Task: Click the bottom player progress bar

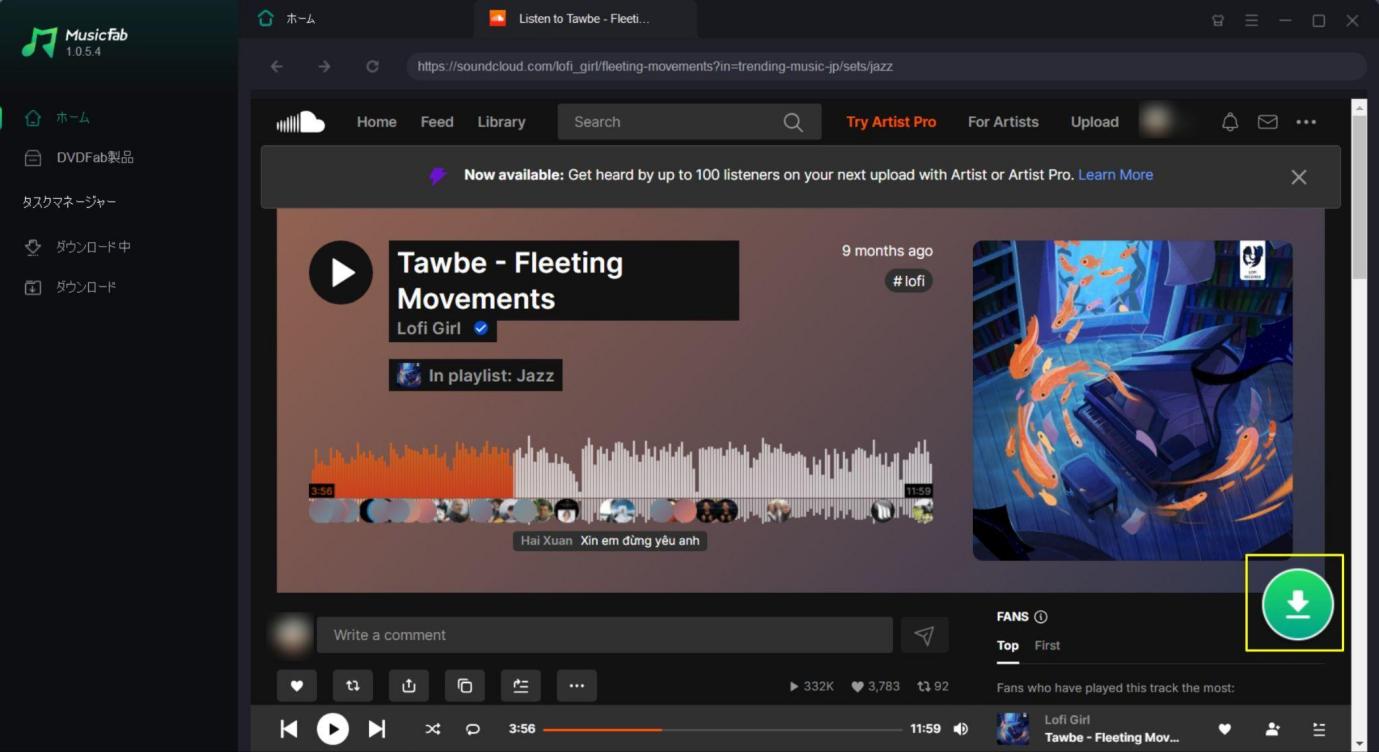Action: pyautogui.click(x=721, y=729)
